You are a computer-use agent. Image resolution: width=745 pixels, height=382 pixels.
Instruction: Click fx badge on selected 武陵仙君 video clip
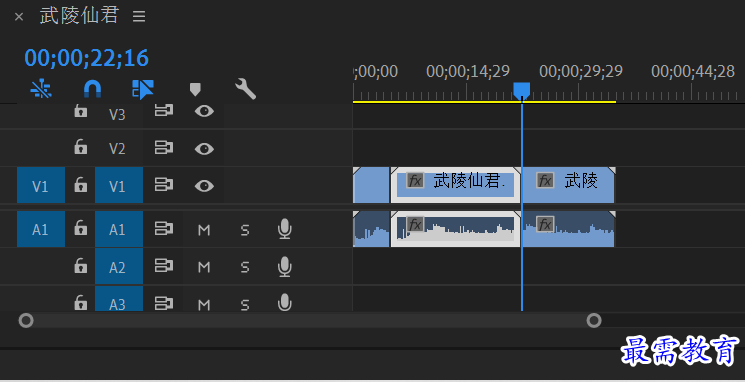[x=415, y=181]
